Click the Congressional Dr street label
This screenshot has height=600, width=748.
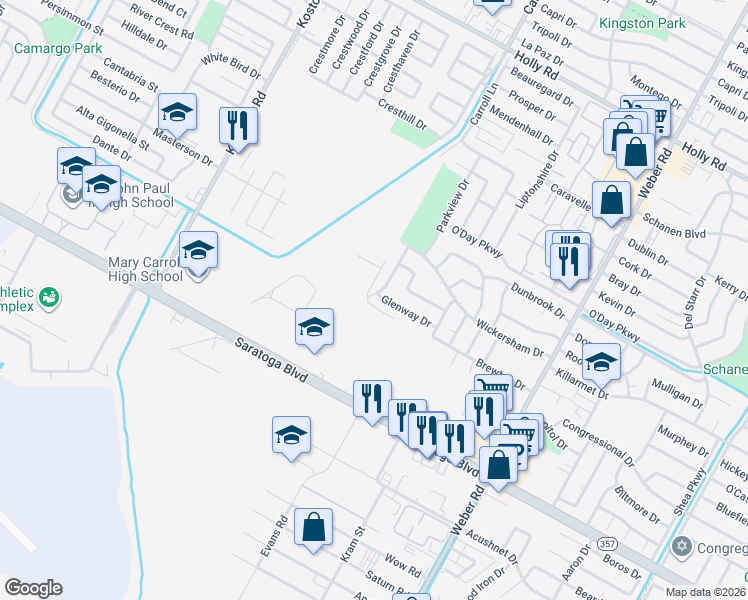pyautogui.click(x=598, y=443)
